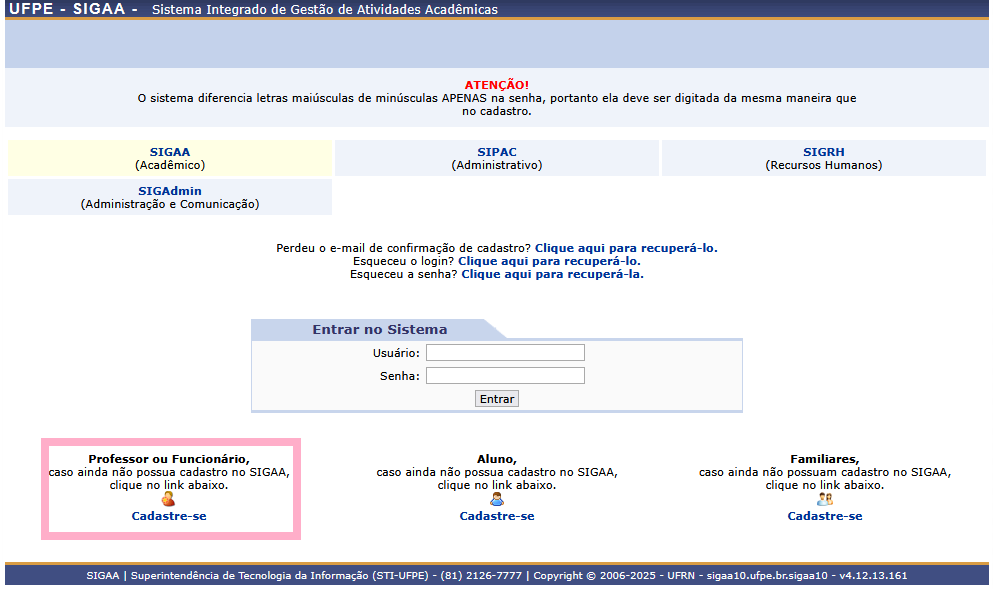Screen dimensions: 994x589
Task: Click the 'Professor ou Funcionário,' heading text
Action: 169,459
